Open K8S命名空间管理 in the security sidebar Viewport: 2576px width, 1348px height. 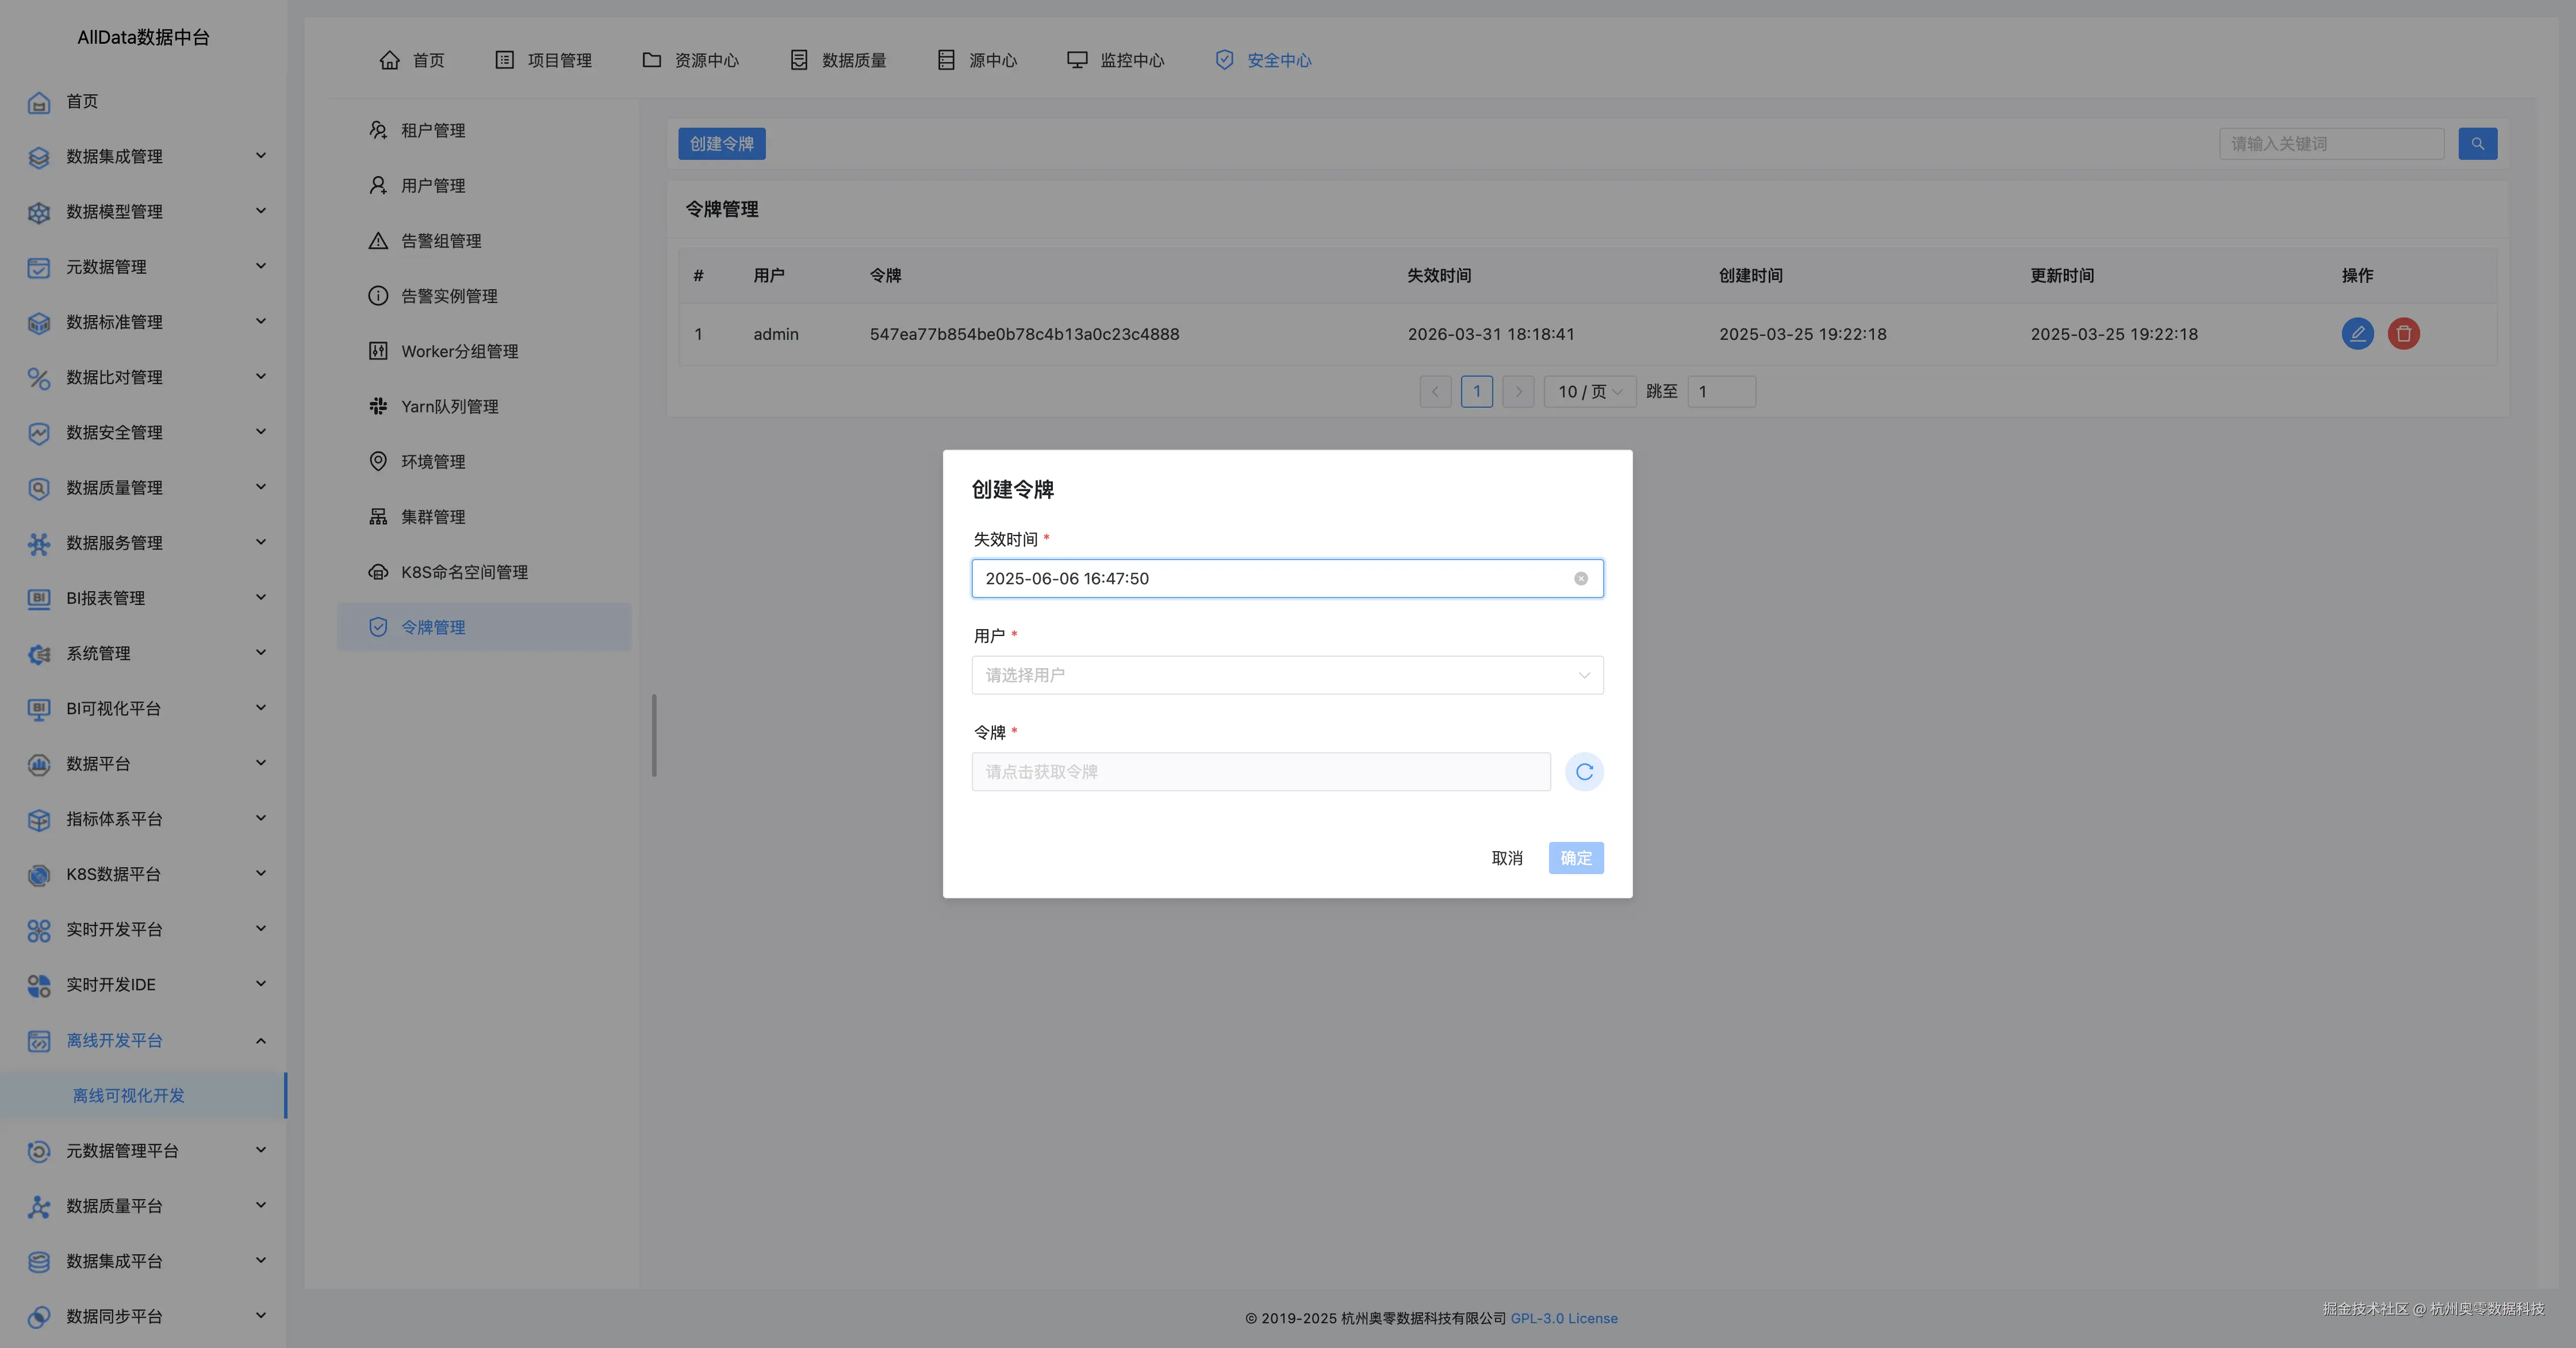click(464, 572)
